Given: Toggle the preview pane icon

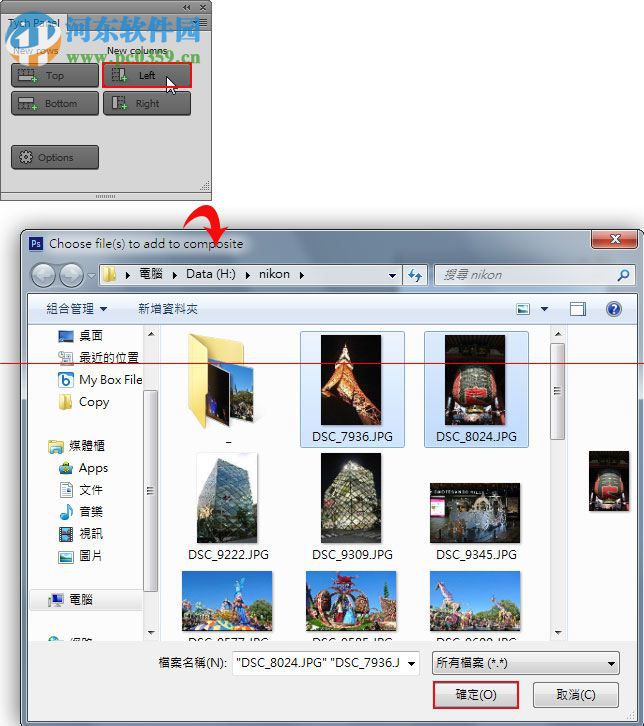Looking at the screenshot, I should pos(578,309).
